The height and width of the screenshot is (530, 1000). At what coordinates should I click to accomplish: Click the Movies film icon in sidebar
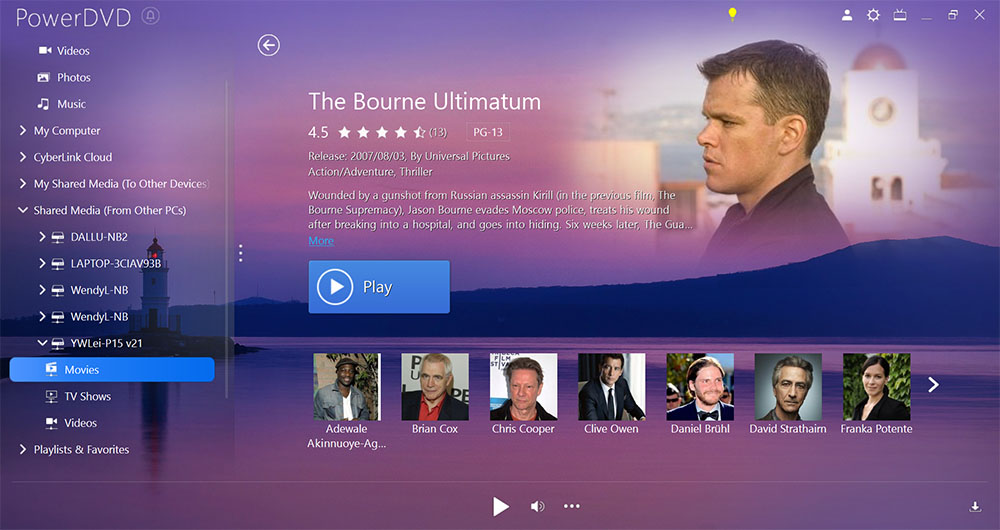coord(52,369)
